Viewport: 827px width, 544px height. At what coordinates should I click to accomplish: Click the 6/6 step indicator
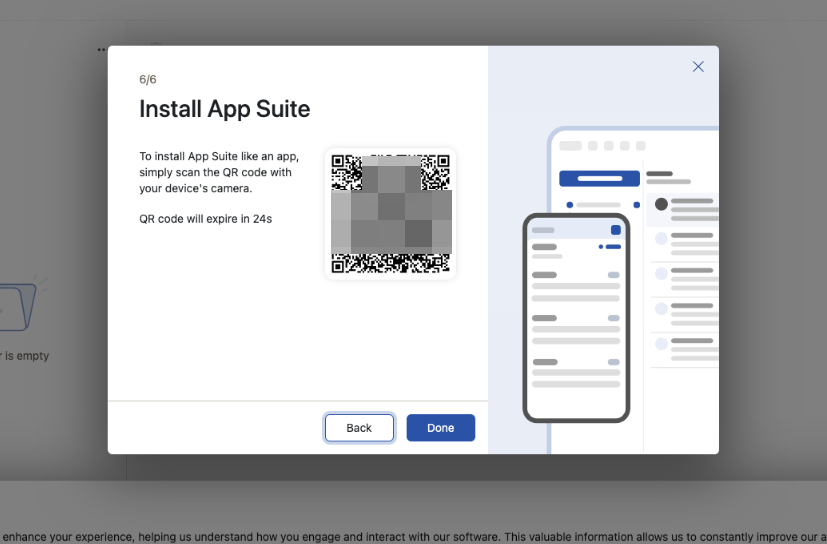click(148, 79)
